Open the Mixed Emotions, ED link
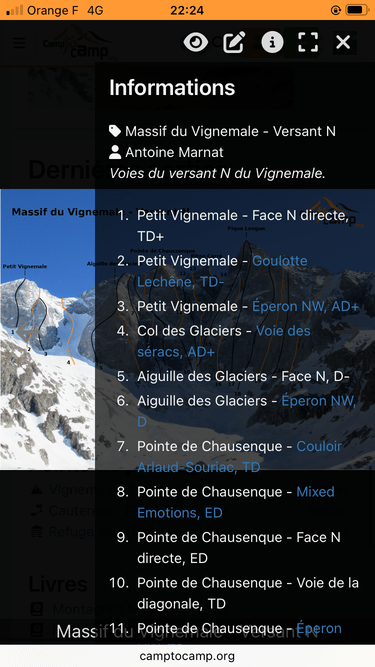The width and height of the screenshot is (375, 667). pos(236,502)
